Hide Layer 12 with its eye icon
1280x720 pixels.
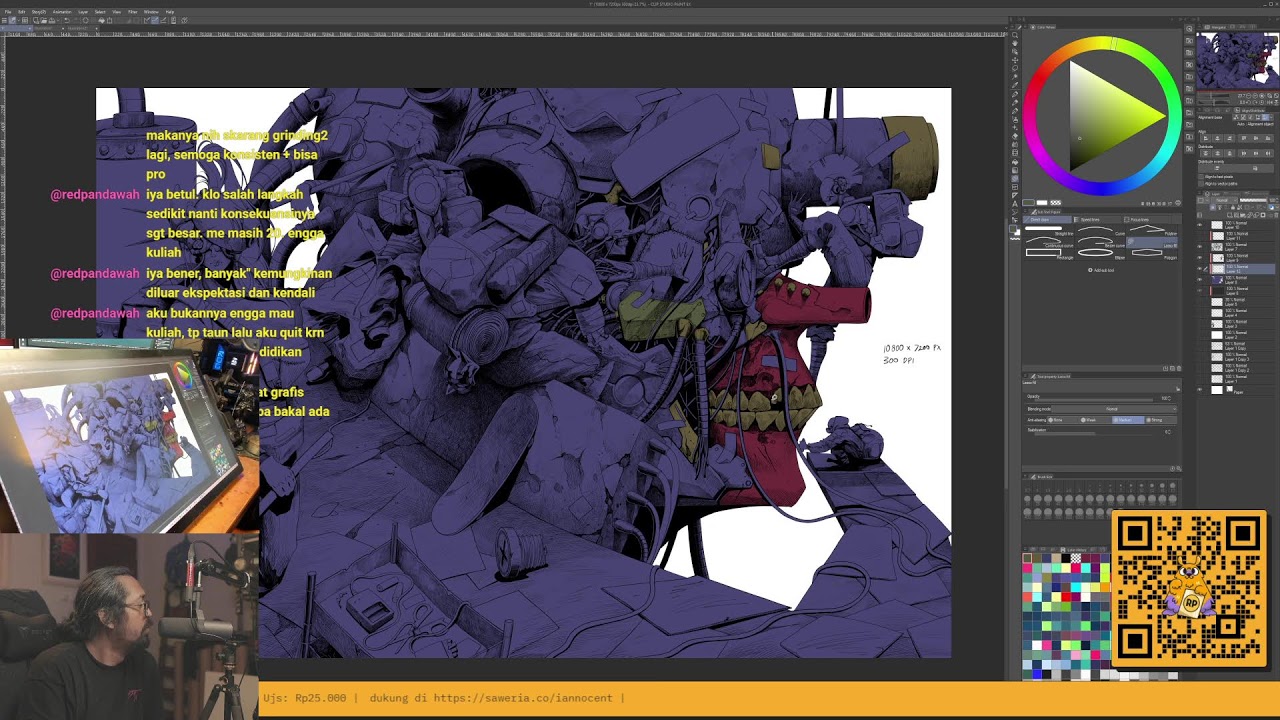[1200, 269]
